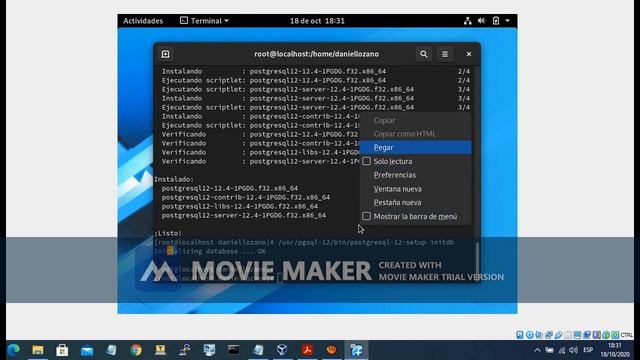
Task: Open Preferencias from the context menu
Action: (416, 175)
